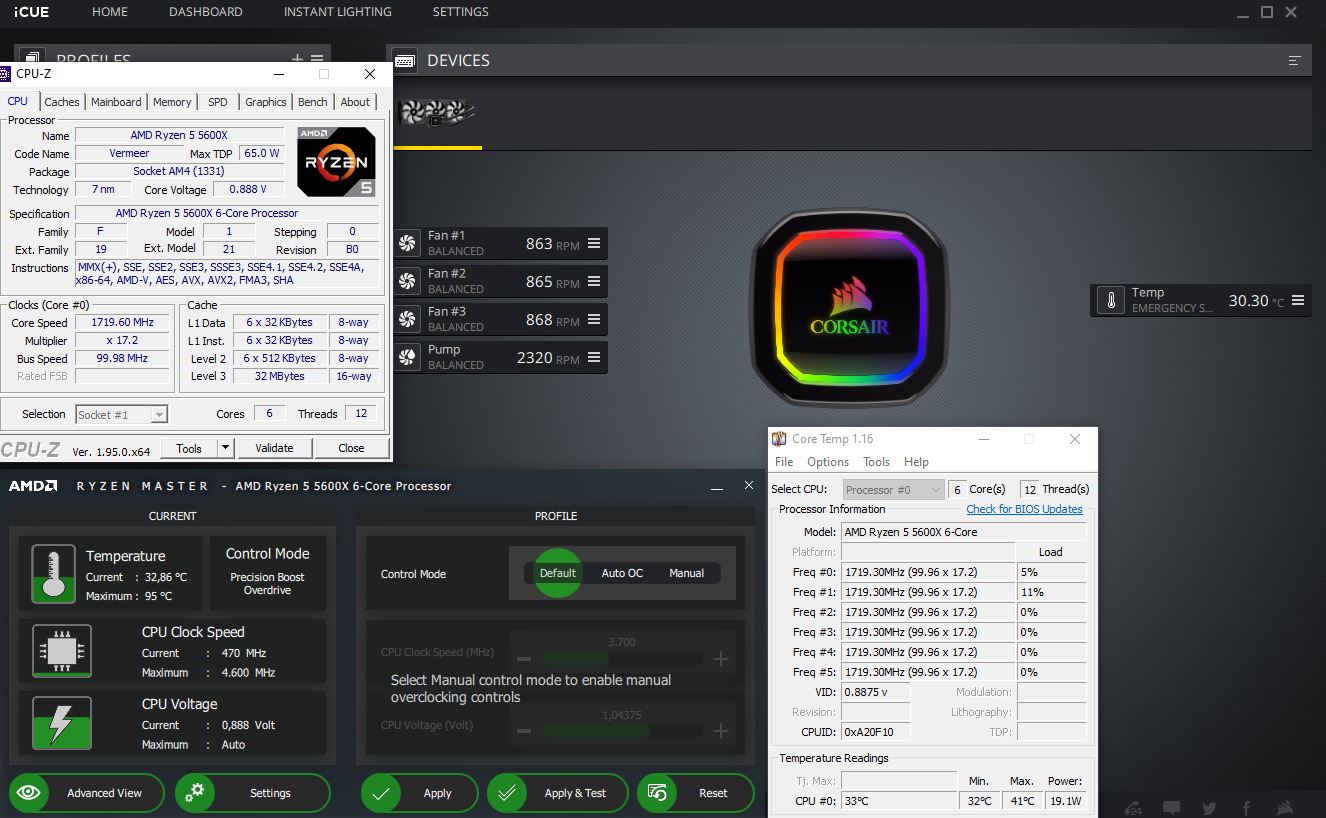Open the Bench tab in CPU-Z

click(312, 102)
